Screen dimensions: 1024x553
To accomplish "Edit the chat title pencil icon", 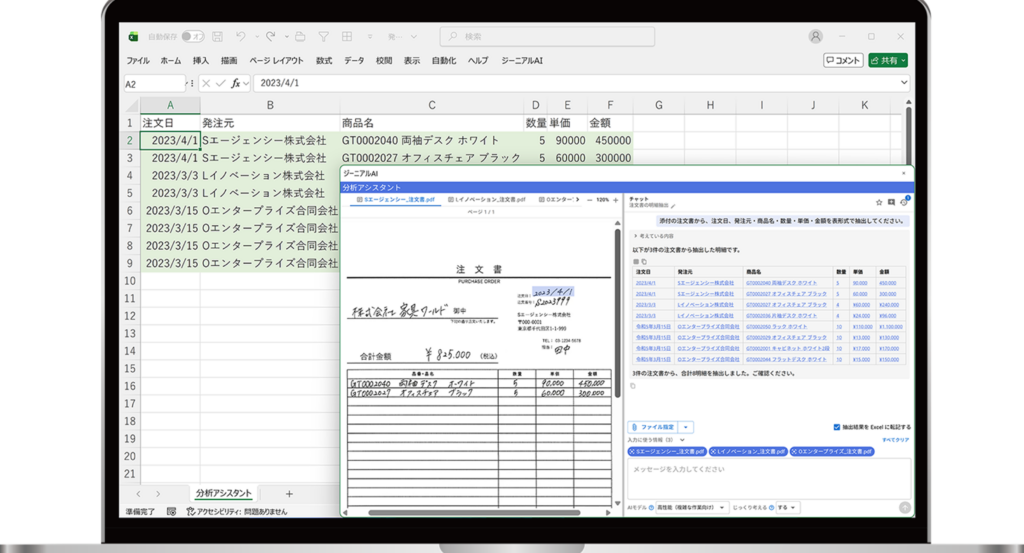I will [673, 206].
